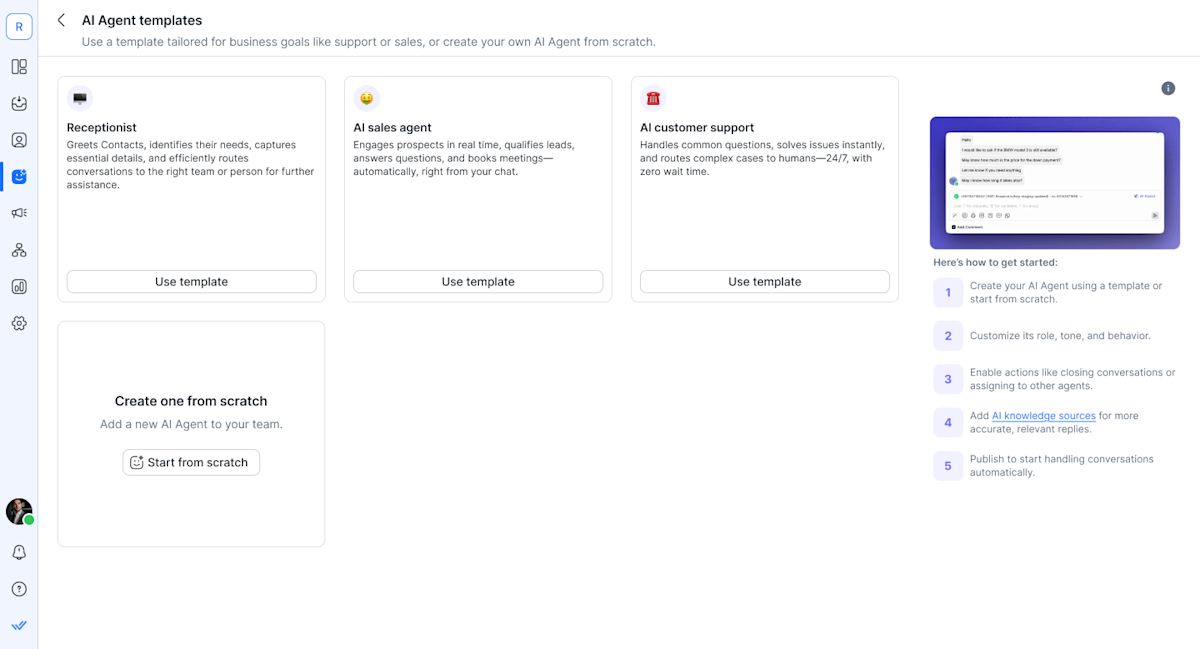1200x649 pixels.
Task: Open the Dashboard modules icon near the top
Action: tap(19, 66)
